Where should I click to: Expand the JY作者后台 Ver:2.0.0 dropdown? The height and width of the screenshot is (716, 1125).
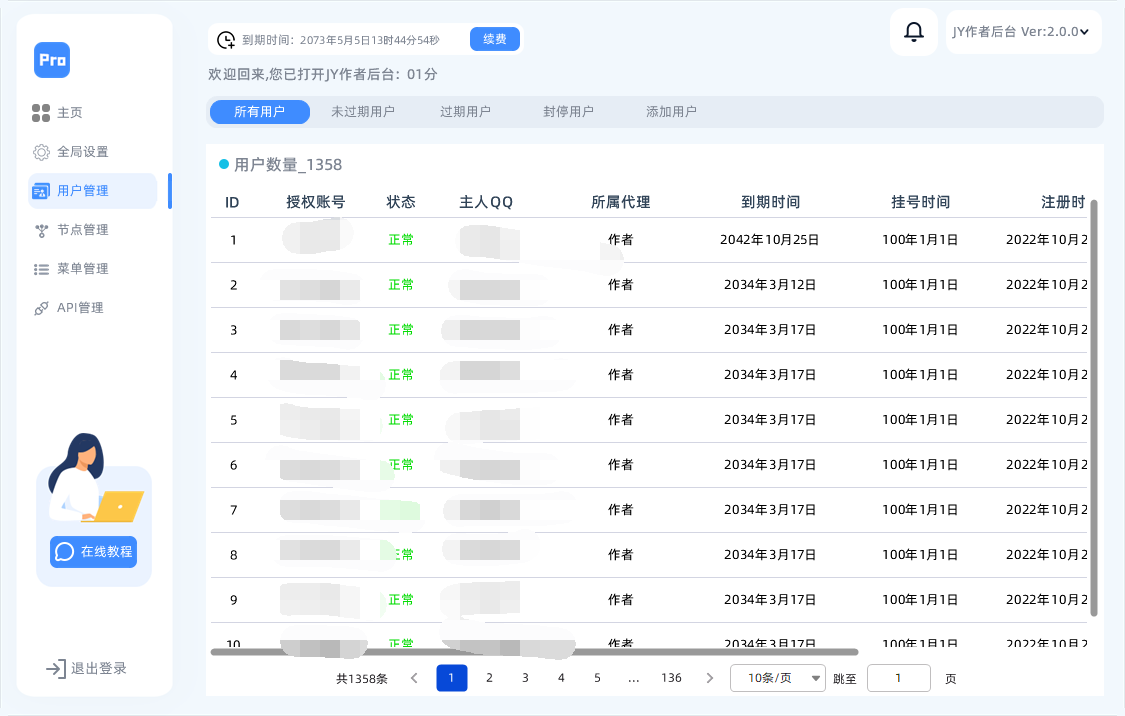coord(1023,31)
